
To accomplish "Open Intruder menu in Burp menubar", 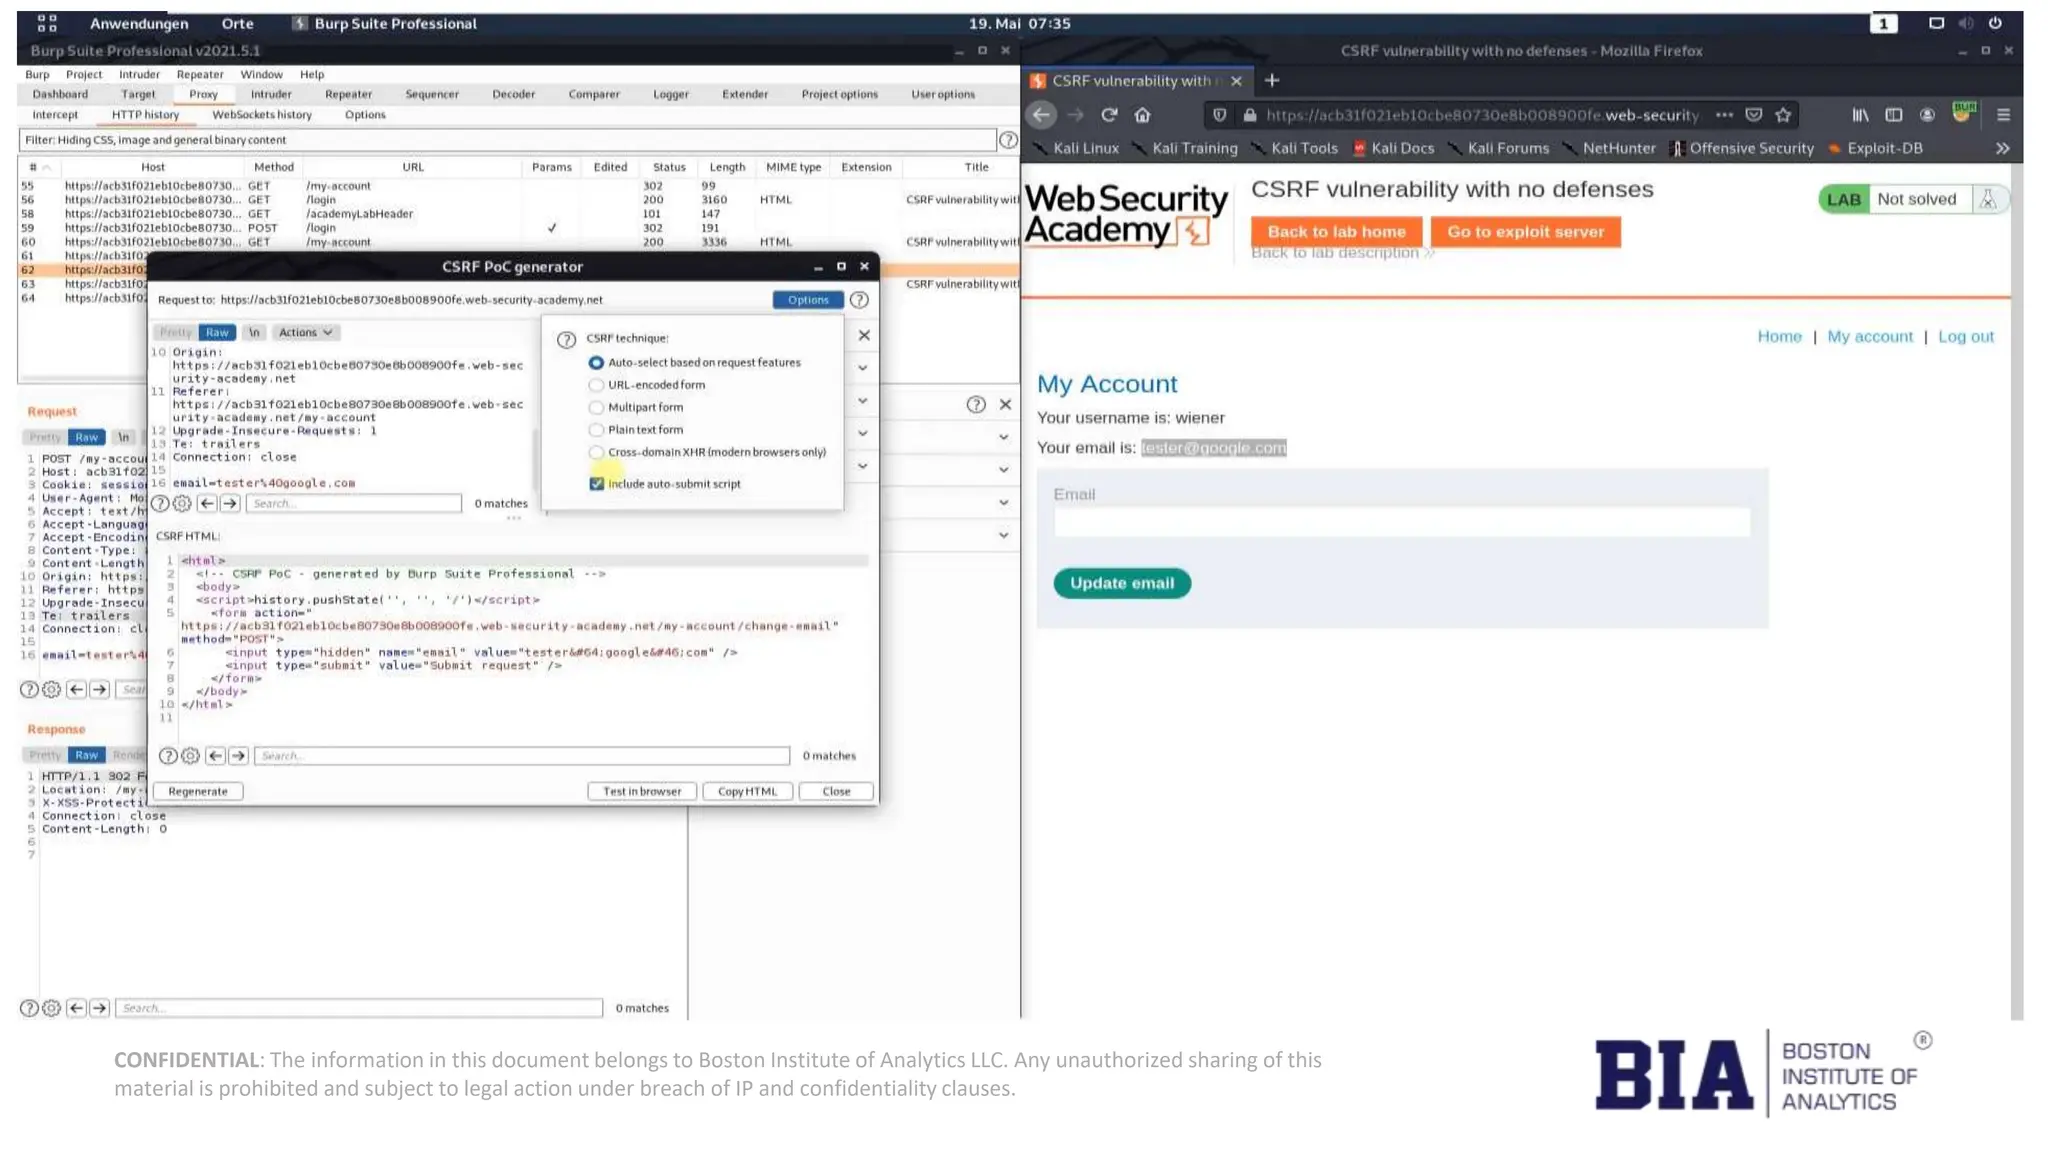I will click(139, 74).
